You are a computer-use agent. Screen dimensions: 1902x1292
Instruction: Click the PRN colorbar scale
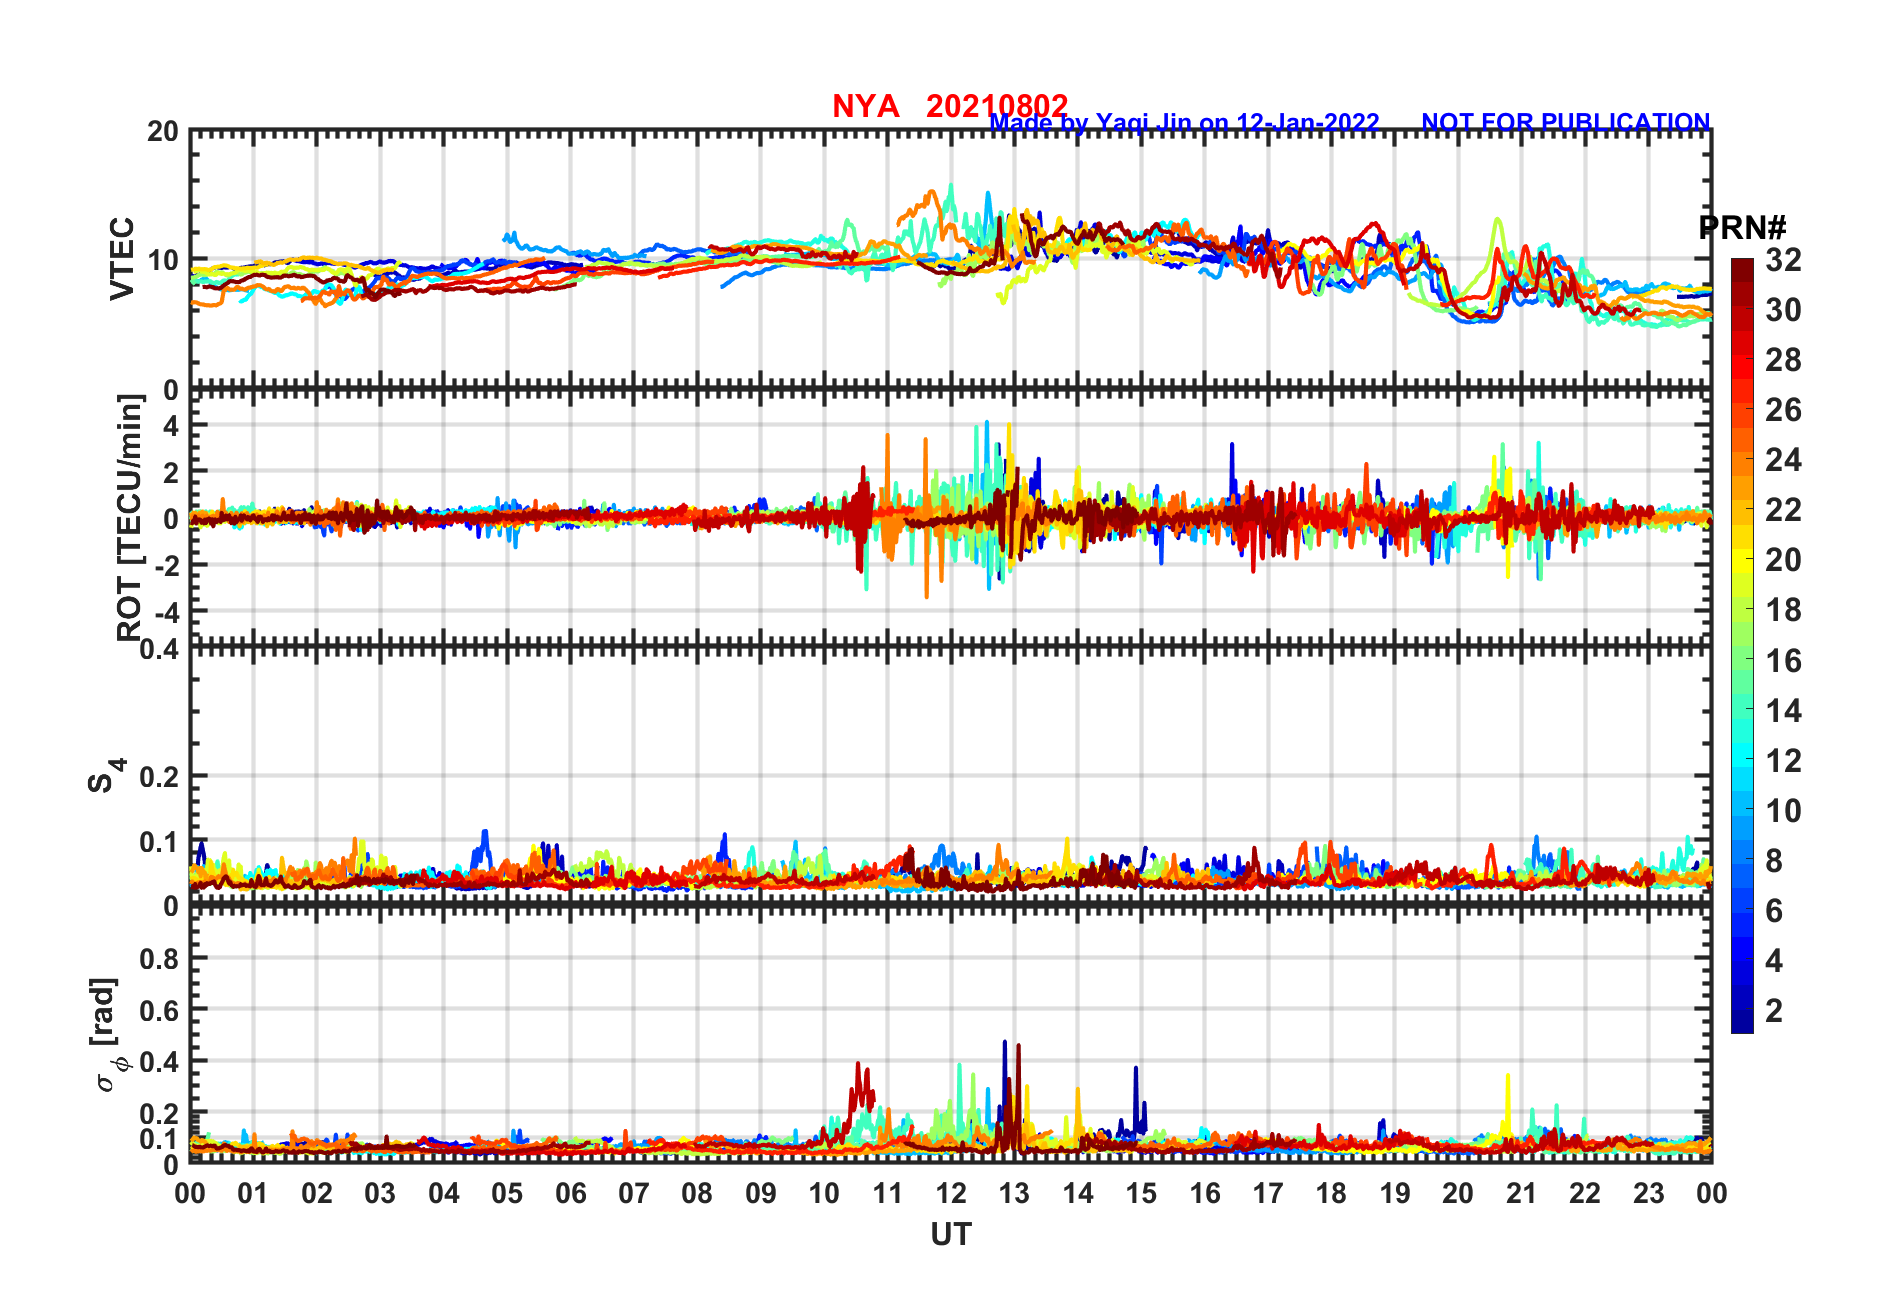[x=1742, y=645]
